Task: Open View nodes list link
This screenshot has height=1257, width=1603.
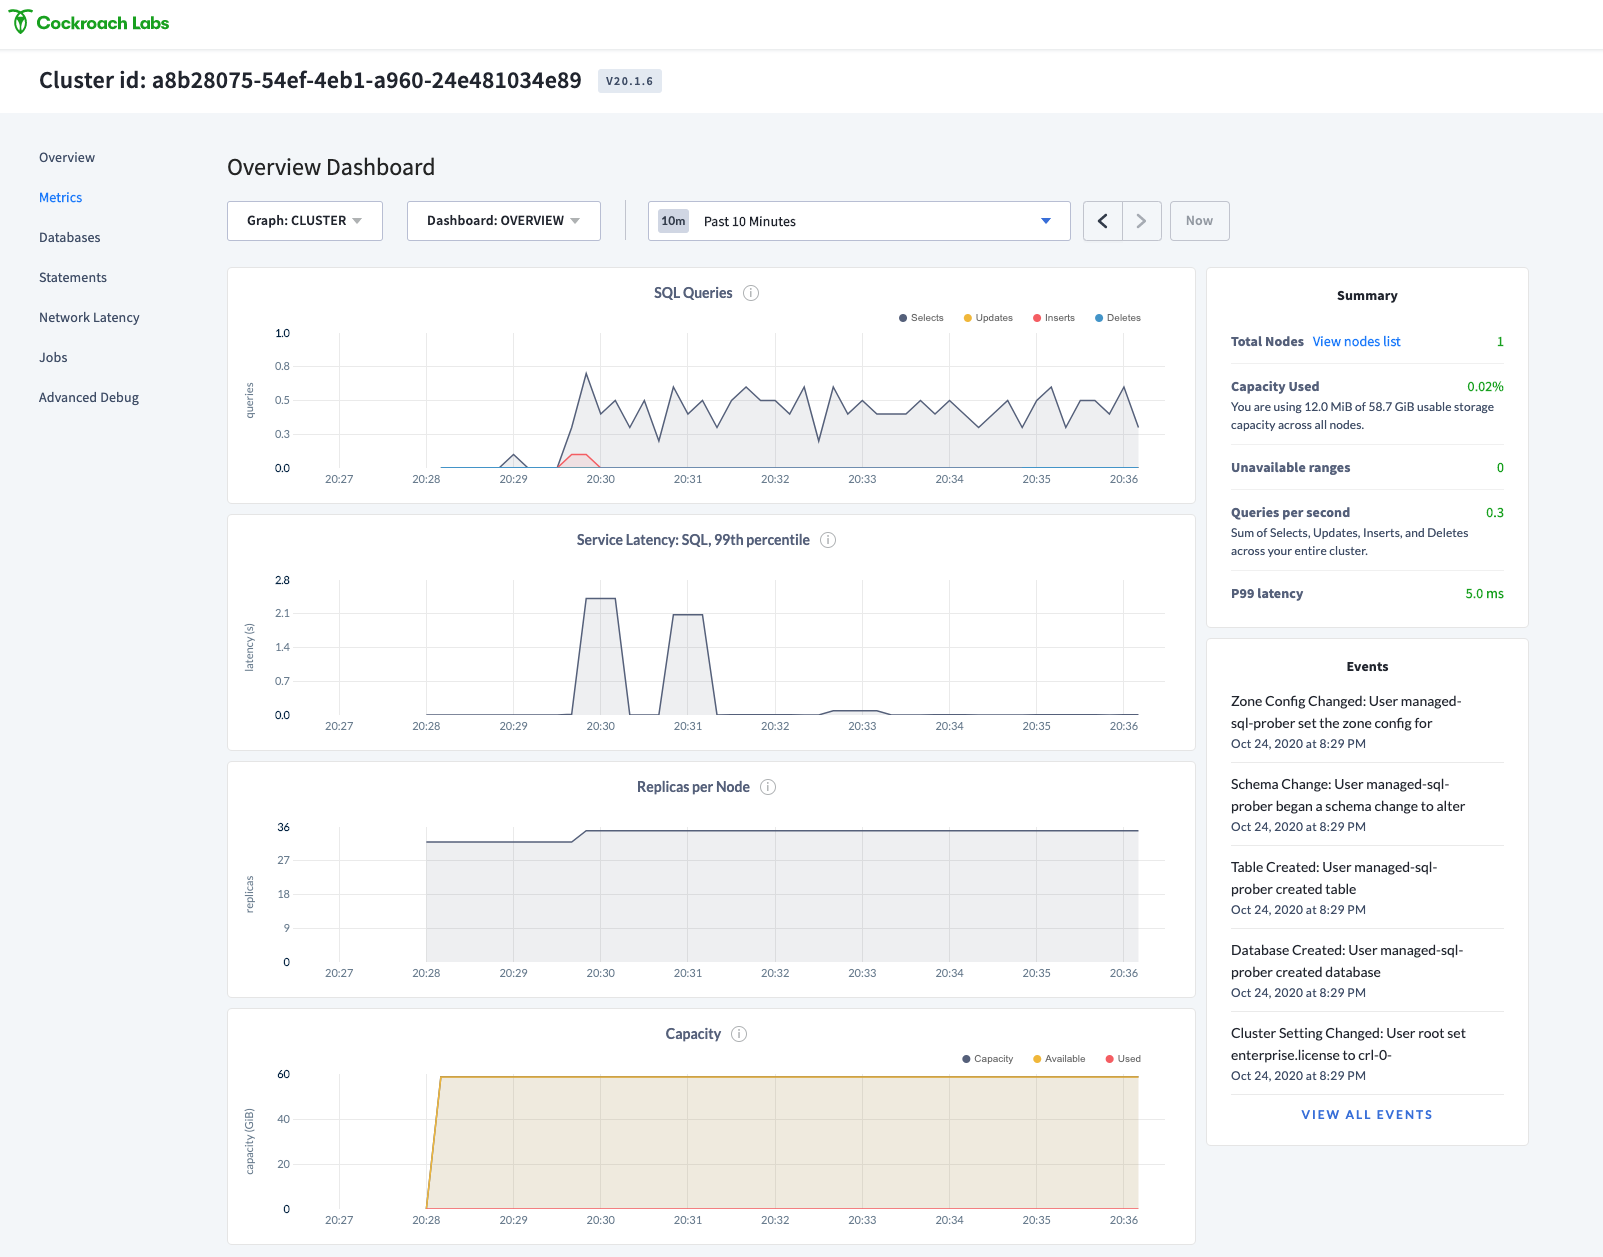Action: pos(1357,342)
